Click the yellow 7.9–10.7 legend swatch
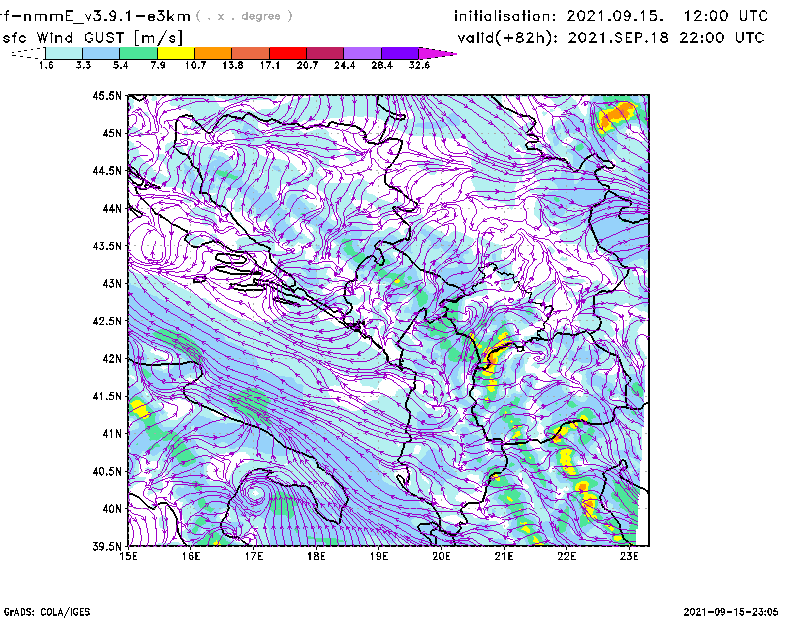The image size is (800, 618). pos(176,53)
